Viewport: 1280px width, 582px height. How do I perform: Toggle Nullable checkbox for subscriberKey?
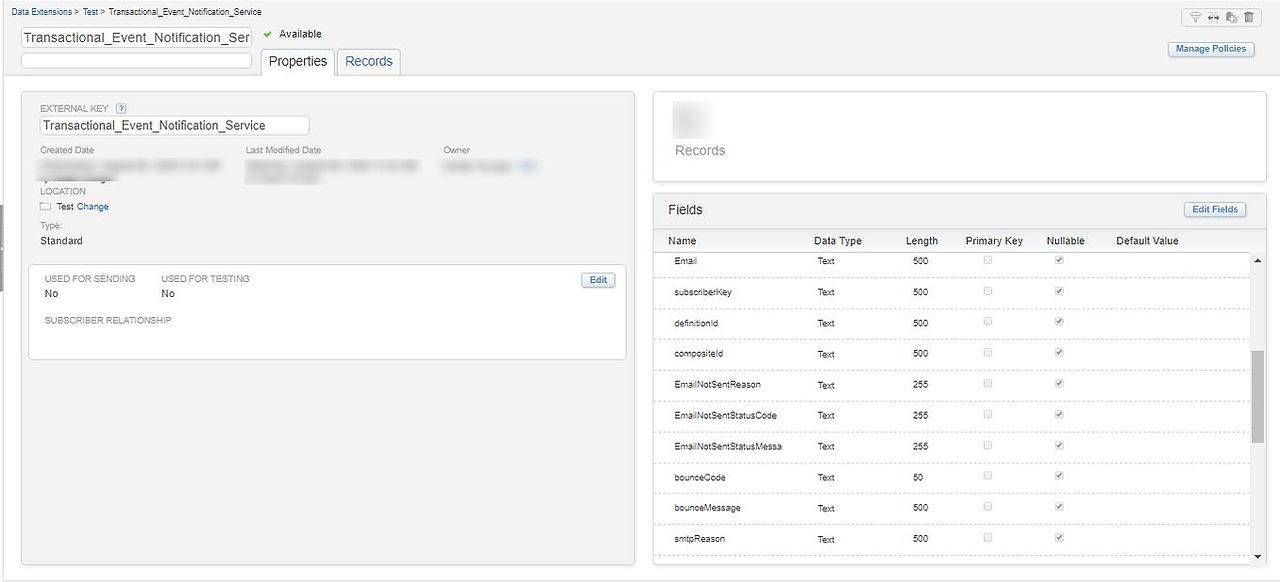[x=1060, y=291]
